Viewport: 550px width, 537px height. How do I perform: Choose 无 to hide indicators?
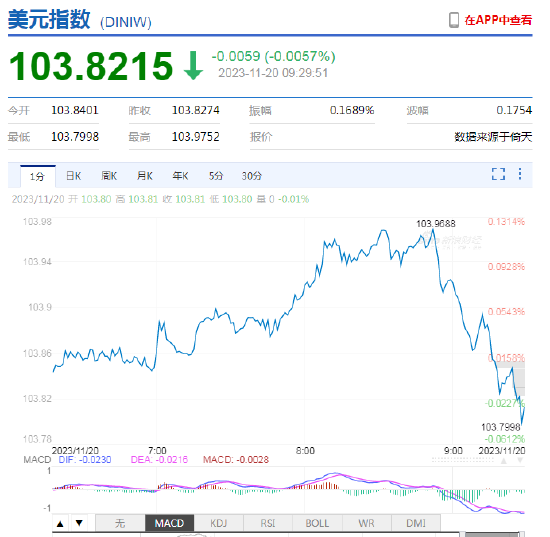[120, 524]
